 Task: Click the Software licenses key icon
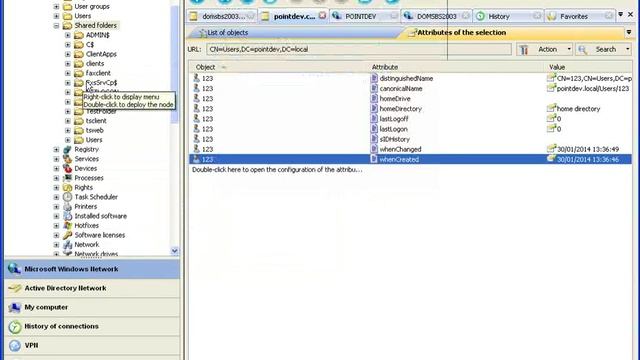click(67, 235)
